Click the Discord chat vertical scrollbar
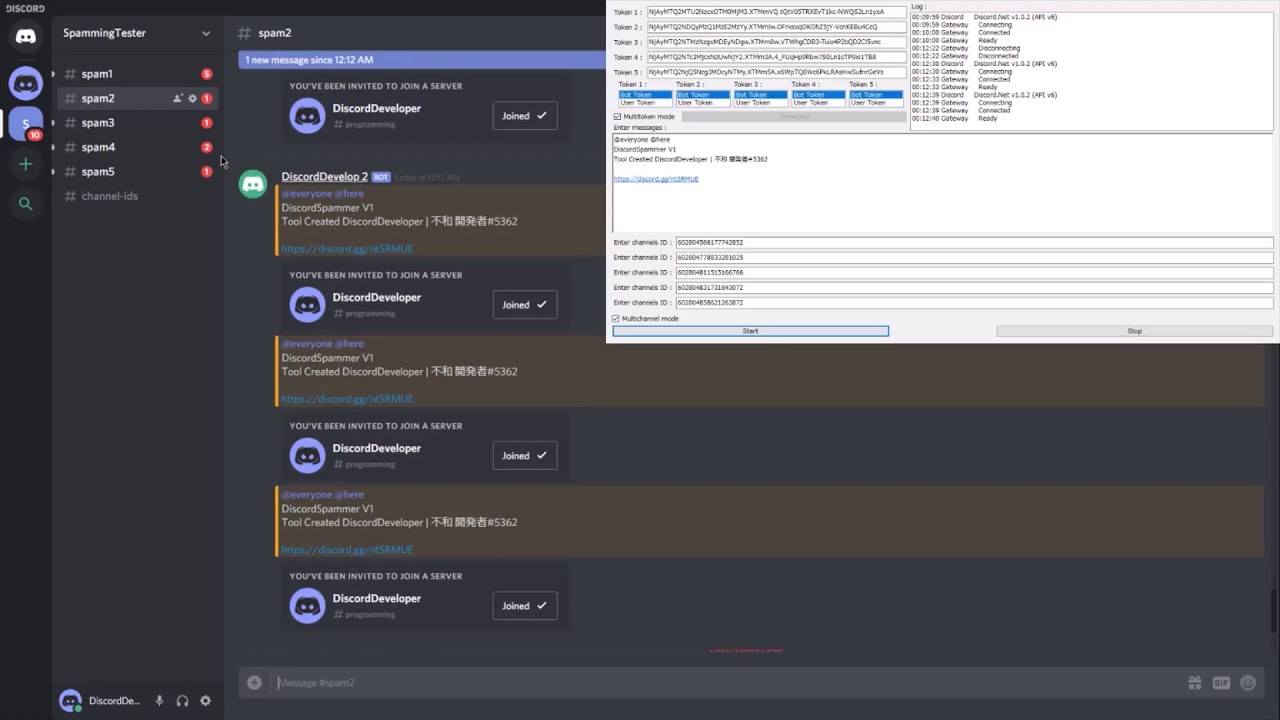The image size is (1280, 720). coord(1274,610)
